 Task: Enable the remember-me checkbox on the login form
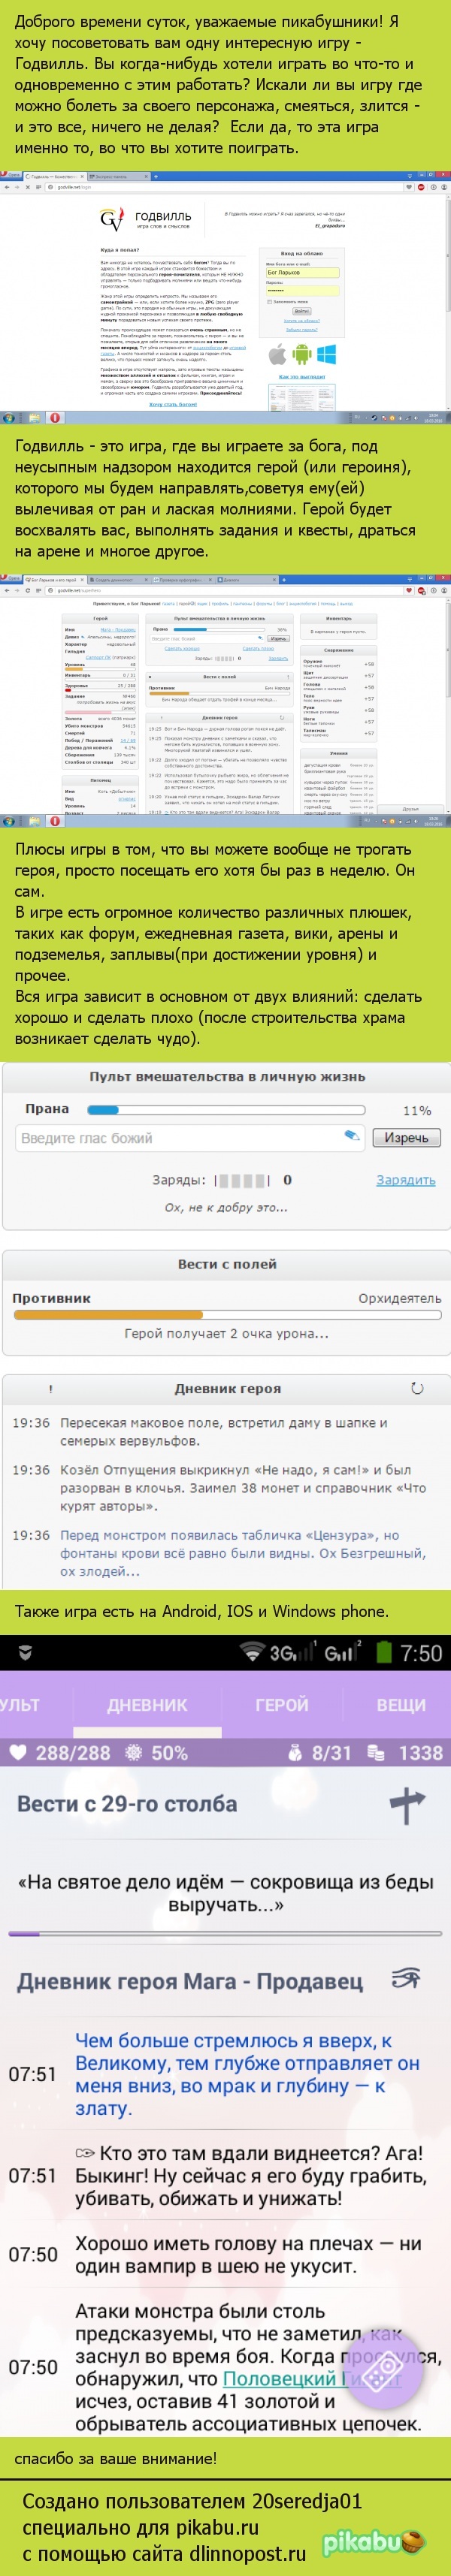269,303
